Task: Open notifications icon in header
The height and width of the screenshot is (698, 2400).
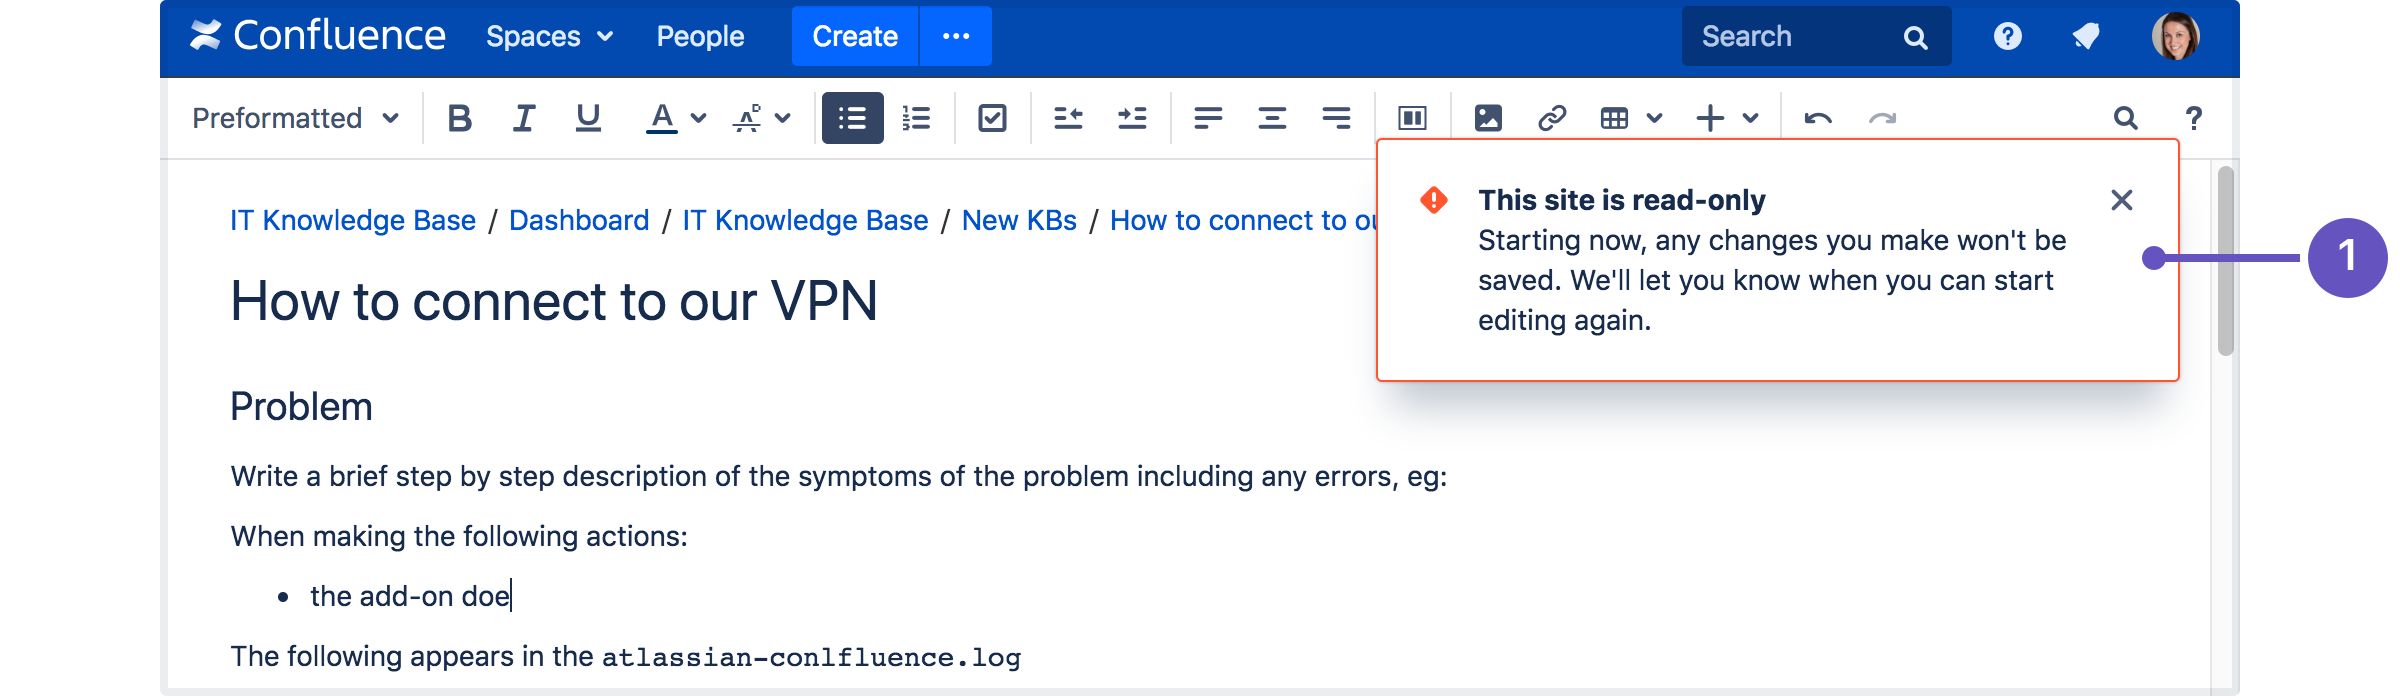Action: tap(2086, 37)
